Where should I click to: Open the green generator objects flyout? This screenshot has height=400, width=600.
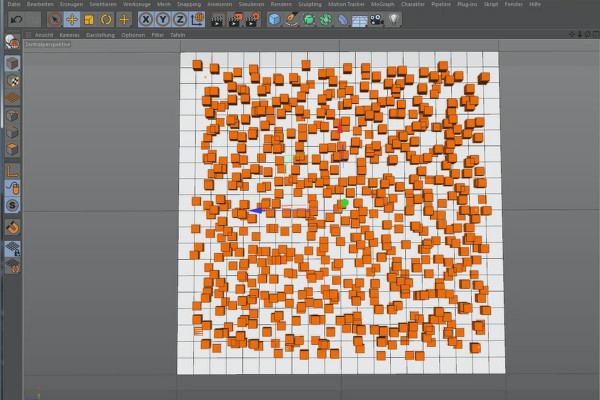[309, 20]
